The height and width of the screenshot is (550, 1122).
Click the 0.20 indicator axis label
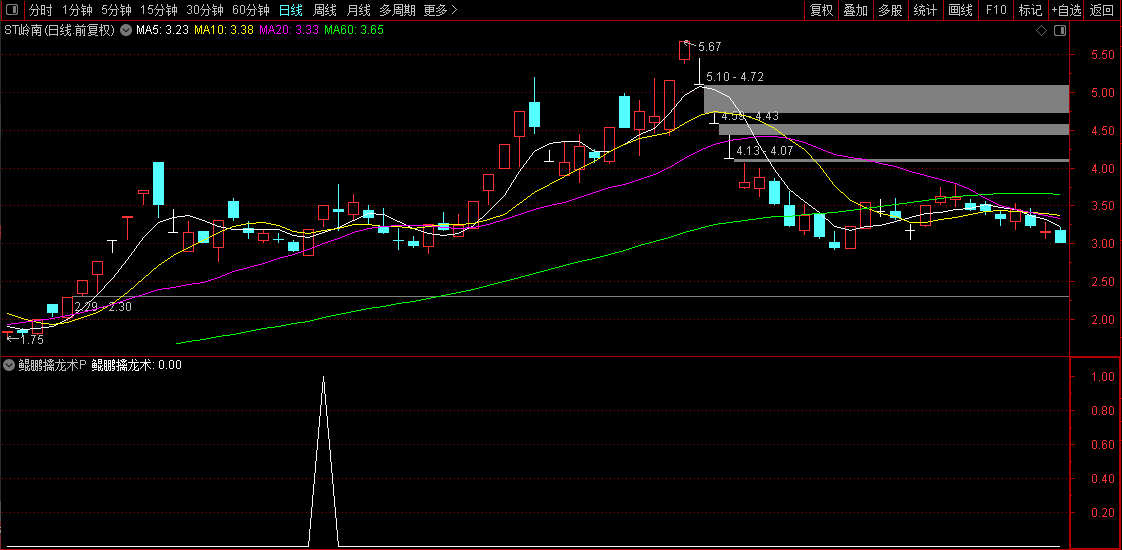pyautogui.click(x=1104, y=512)
